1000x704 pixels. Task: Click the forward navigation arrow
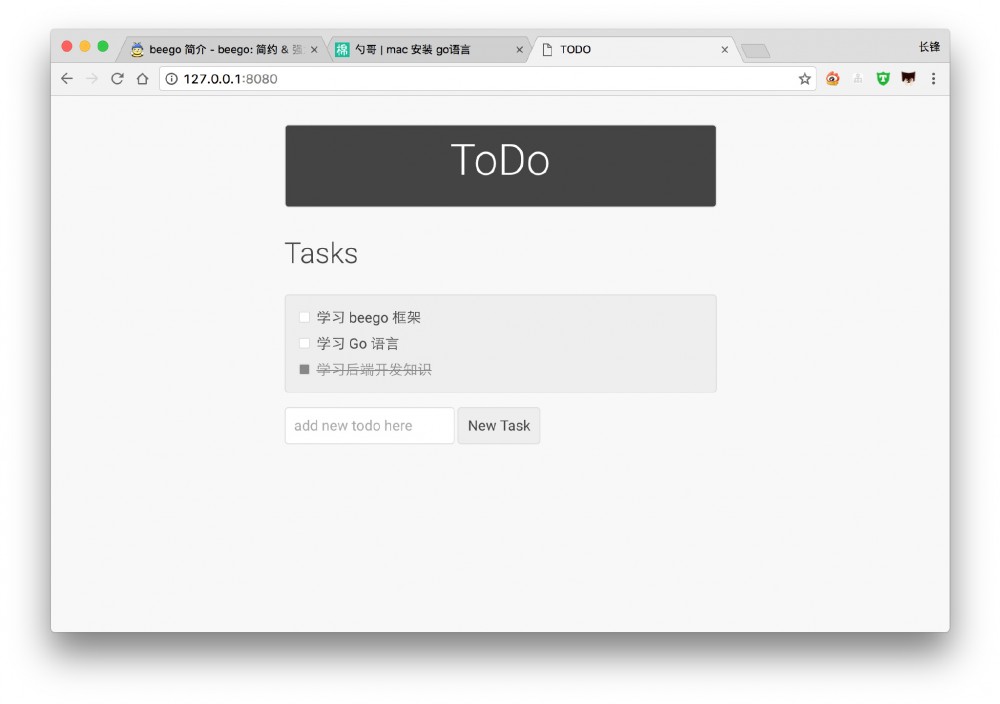tap(89, 78)
